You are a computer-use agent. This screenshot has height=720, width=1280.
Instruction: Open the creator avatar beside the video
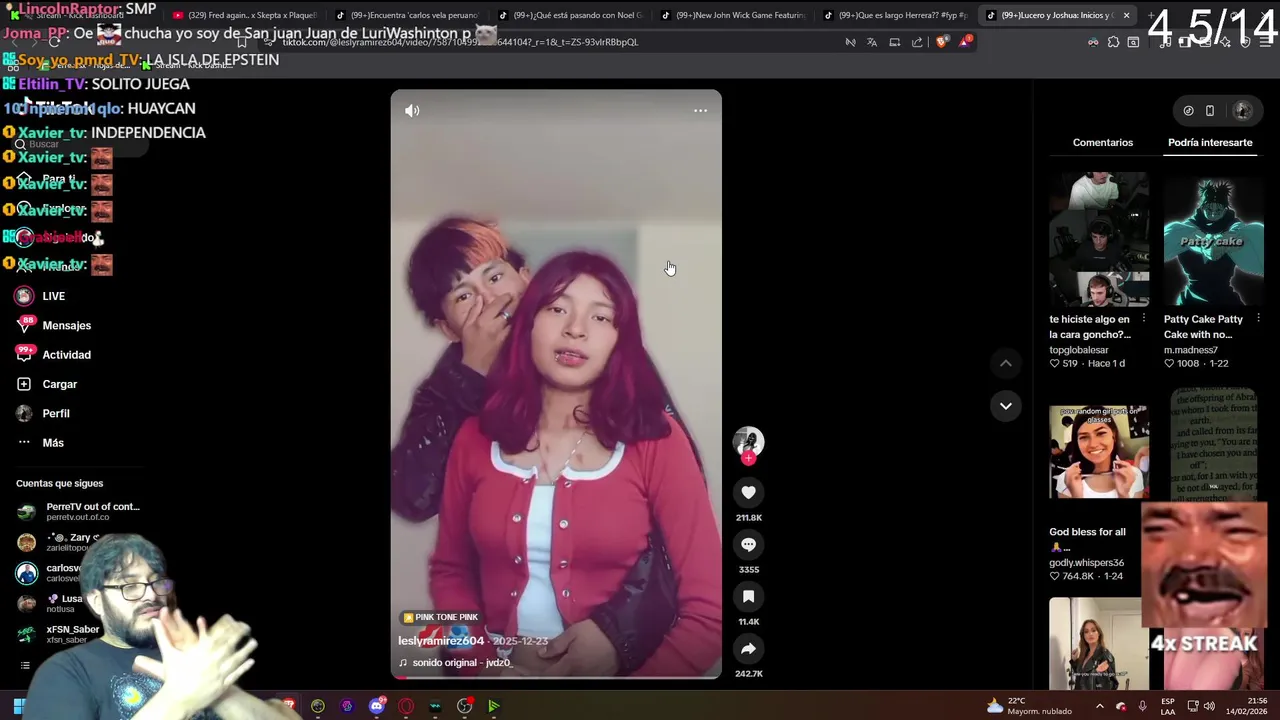(x=748, y=441)
